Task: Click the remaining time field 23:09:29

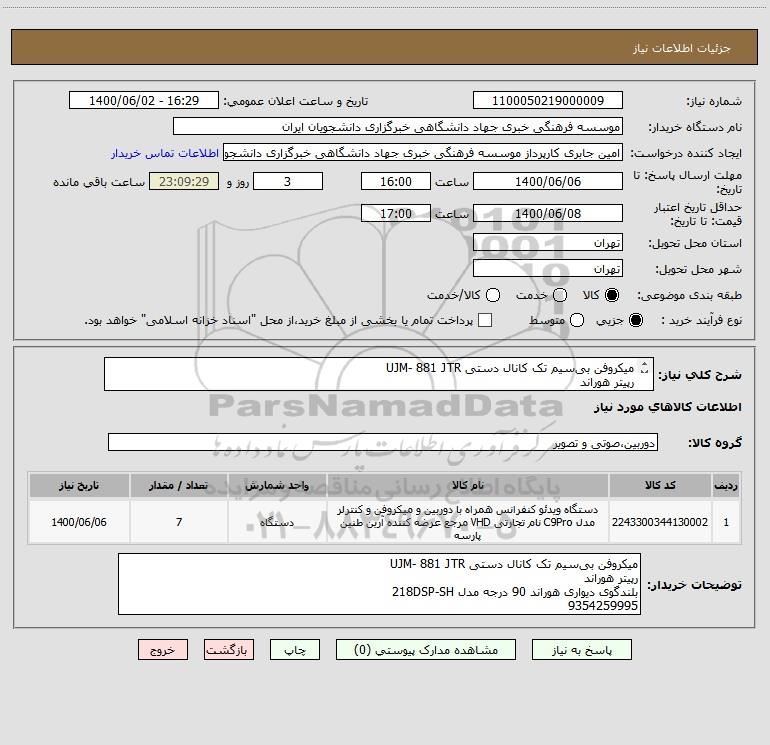Action: coord(184,181)
